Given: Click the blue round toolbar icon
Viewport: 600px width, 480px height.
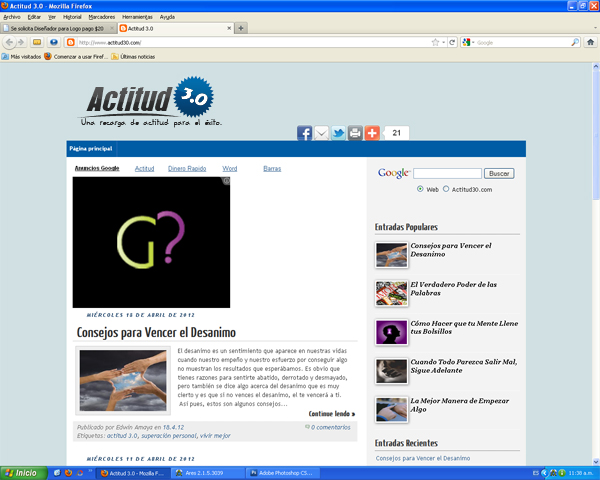Looking at the screenshot, I should [x=54, y=42].
